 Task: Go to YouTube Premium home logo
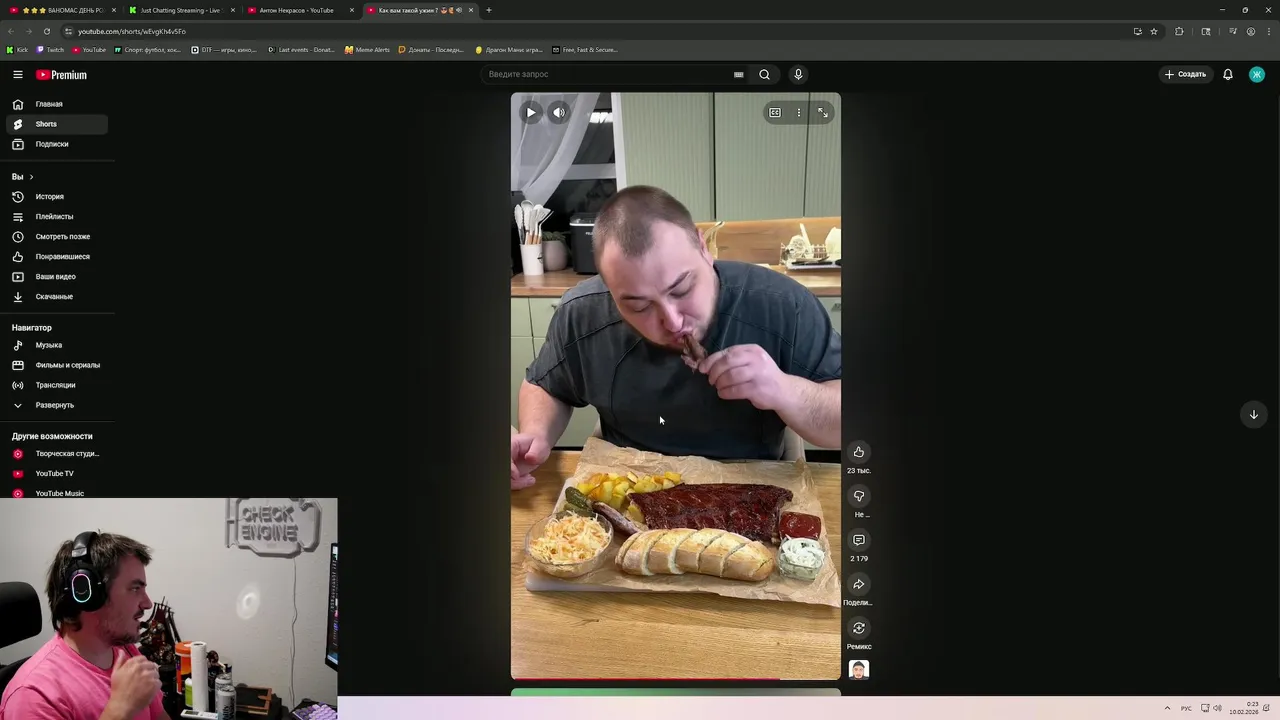(x=62, y=75)
